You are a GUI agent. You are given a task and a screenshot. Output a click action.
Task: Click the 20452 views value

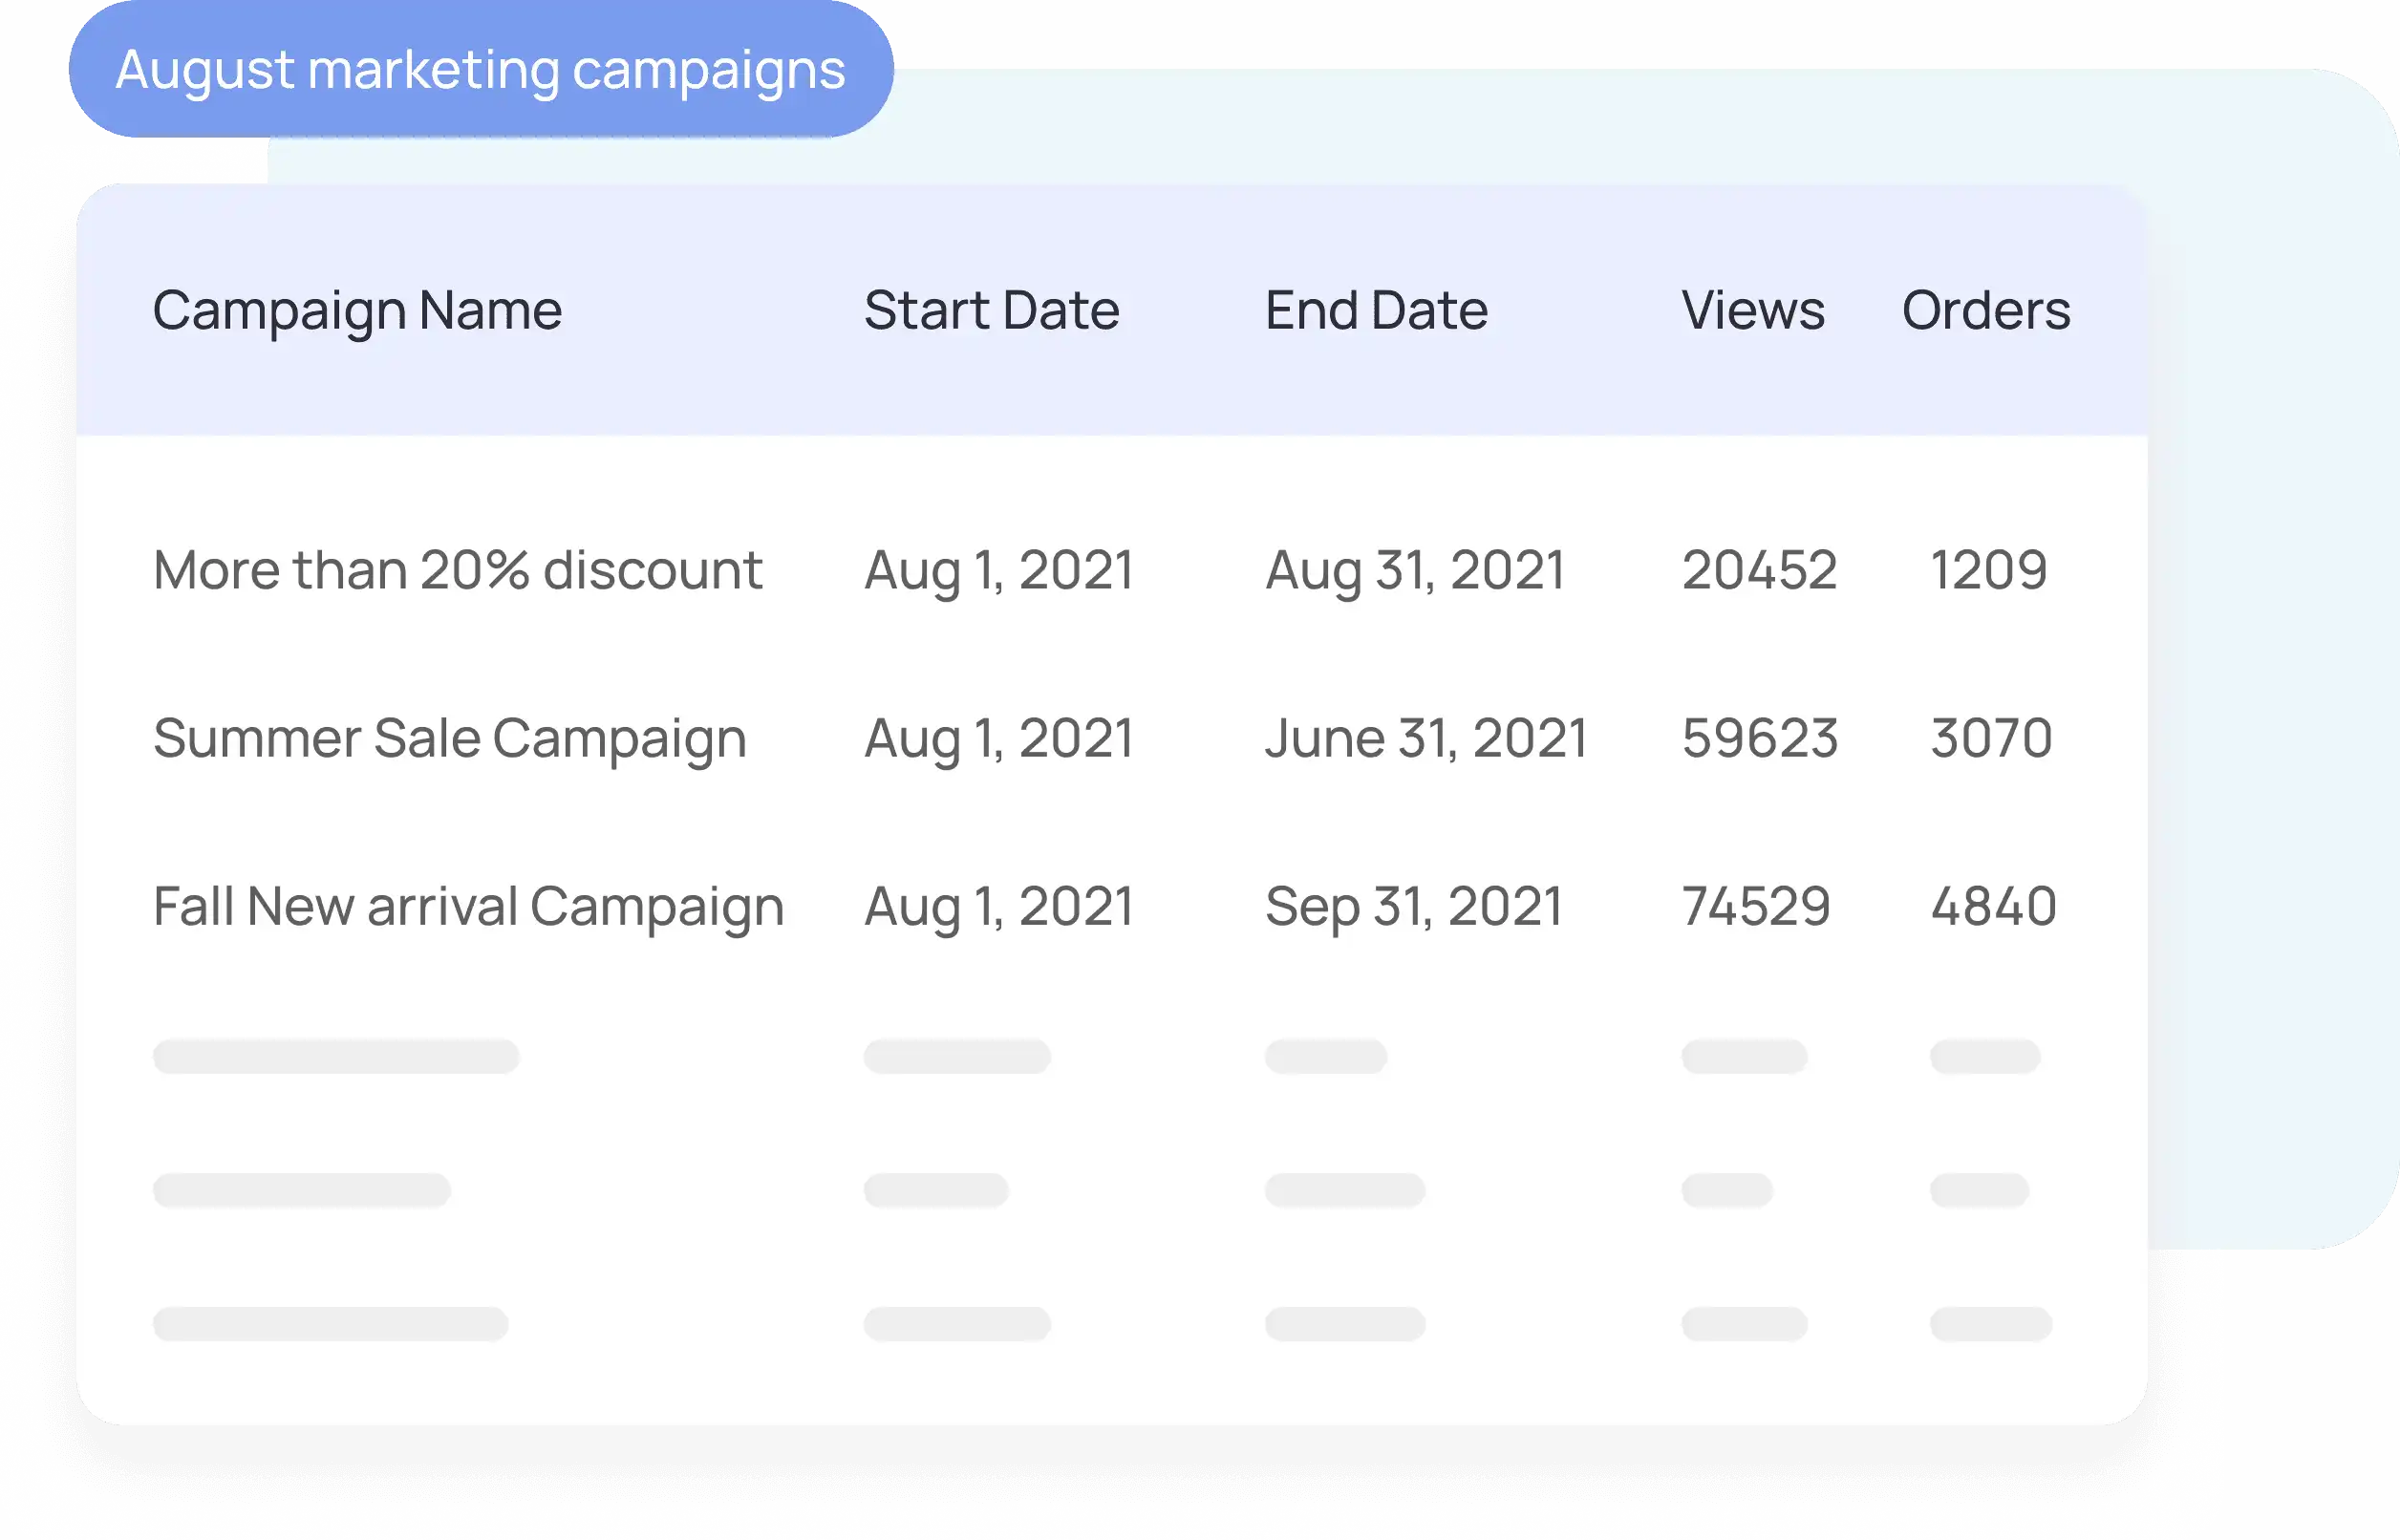1759,570
